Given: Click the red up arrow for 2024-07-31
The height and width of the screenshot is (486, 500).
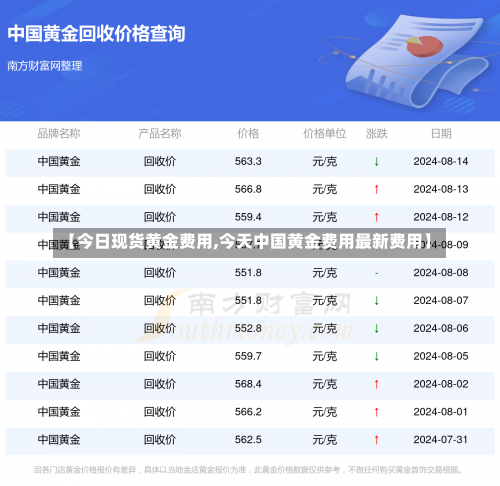Looking at the screenshot, I should coord(376,440).
